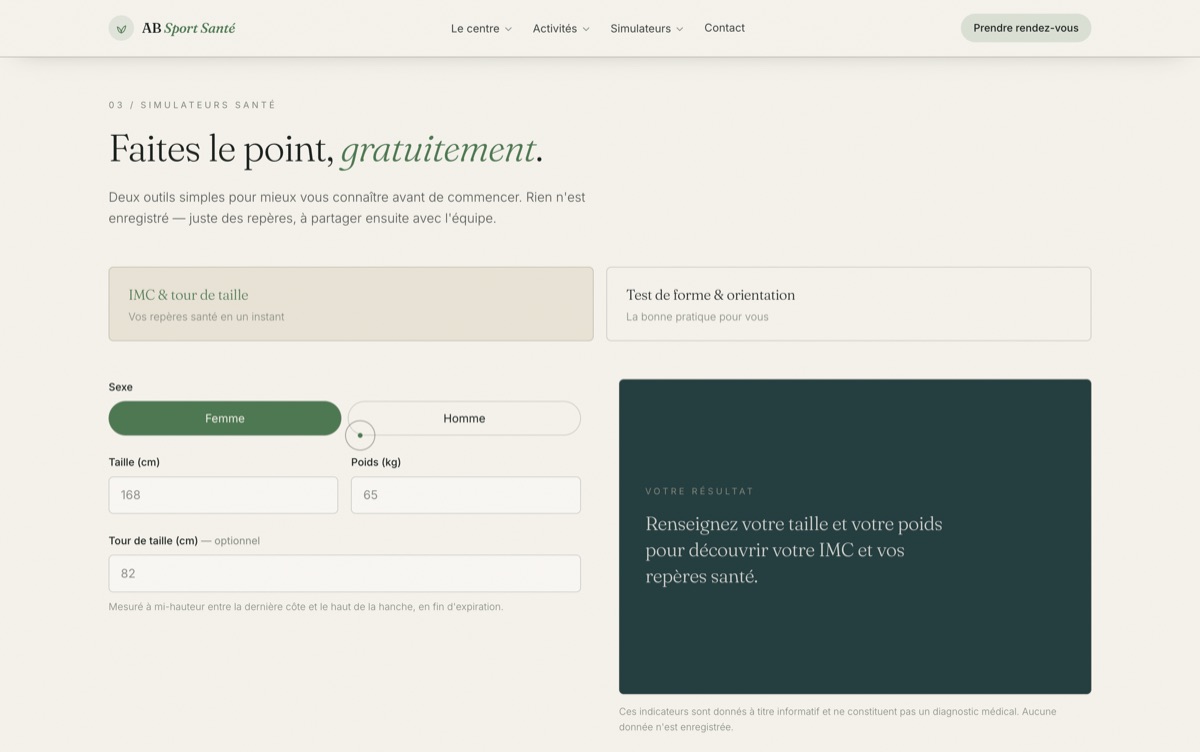This screenshot has height=752, width=1200.
Task: Focus the Poids (kg) input field
Action: [x=466, y=495]
